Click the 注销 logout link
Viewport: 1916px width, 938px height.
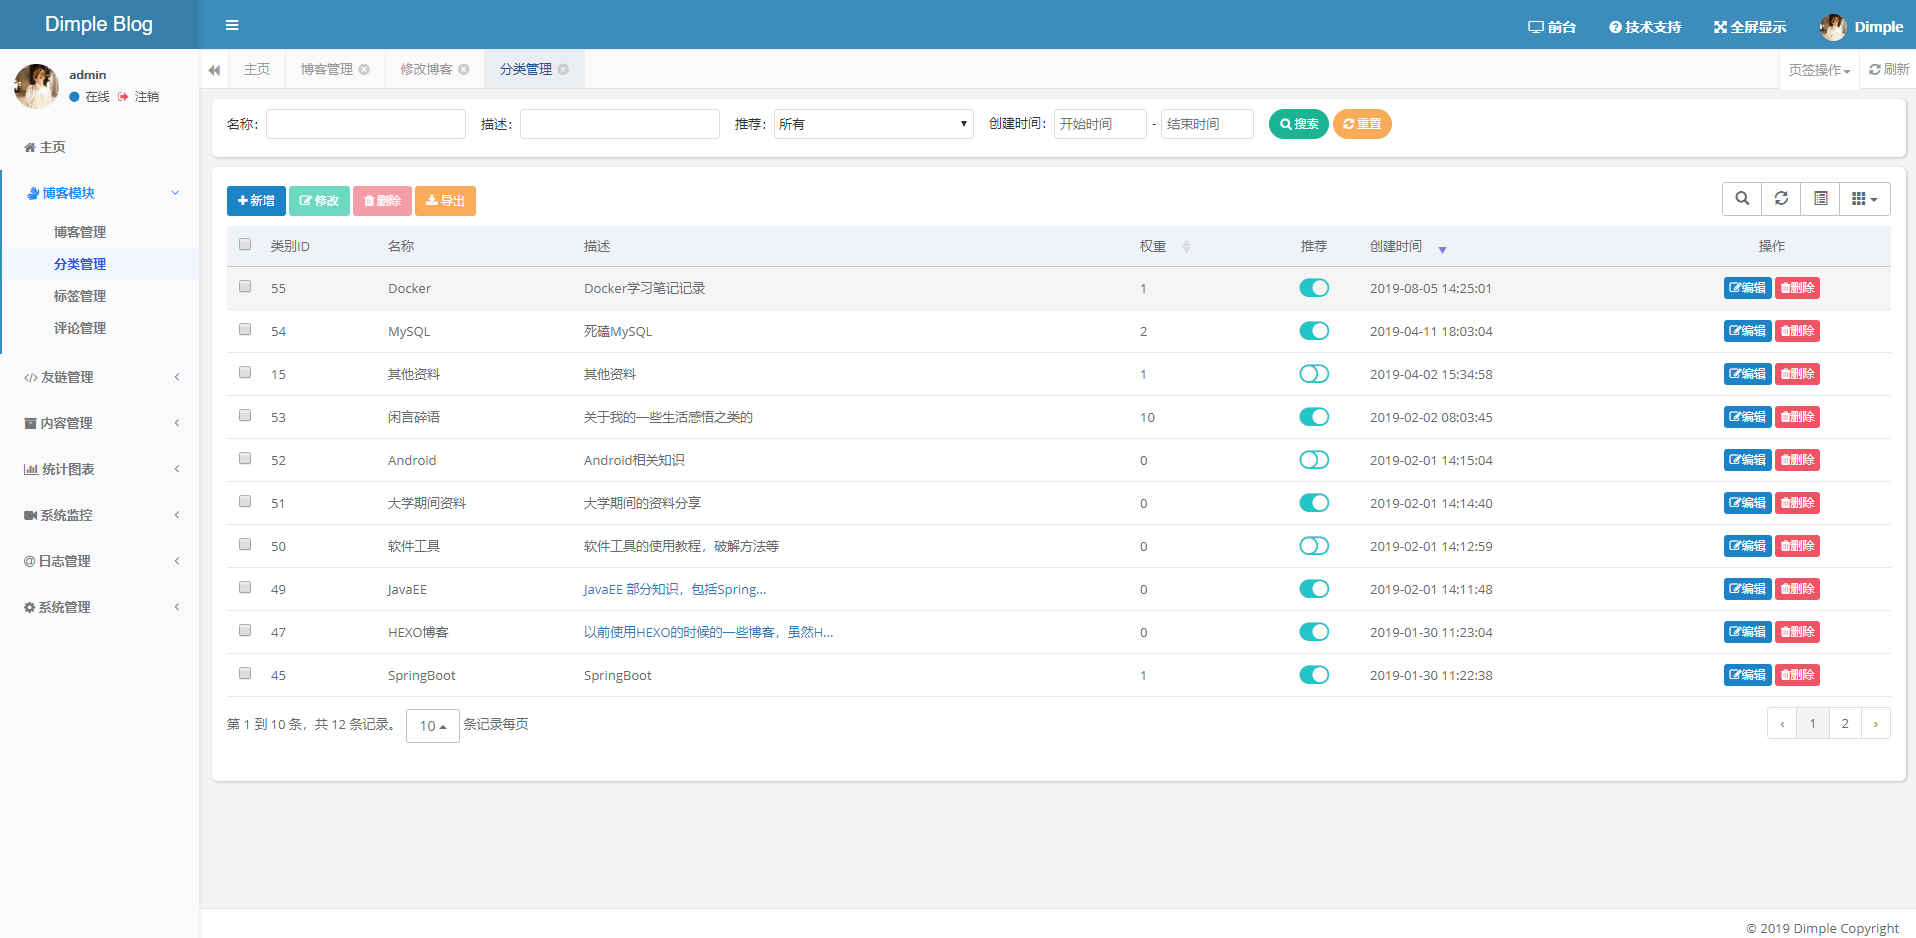pos(139,97)
